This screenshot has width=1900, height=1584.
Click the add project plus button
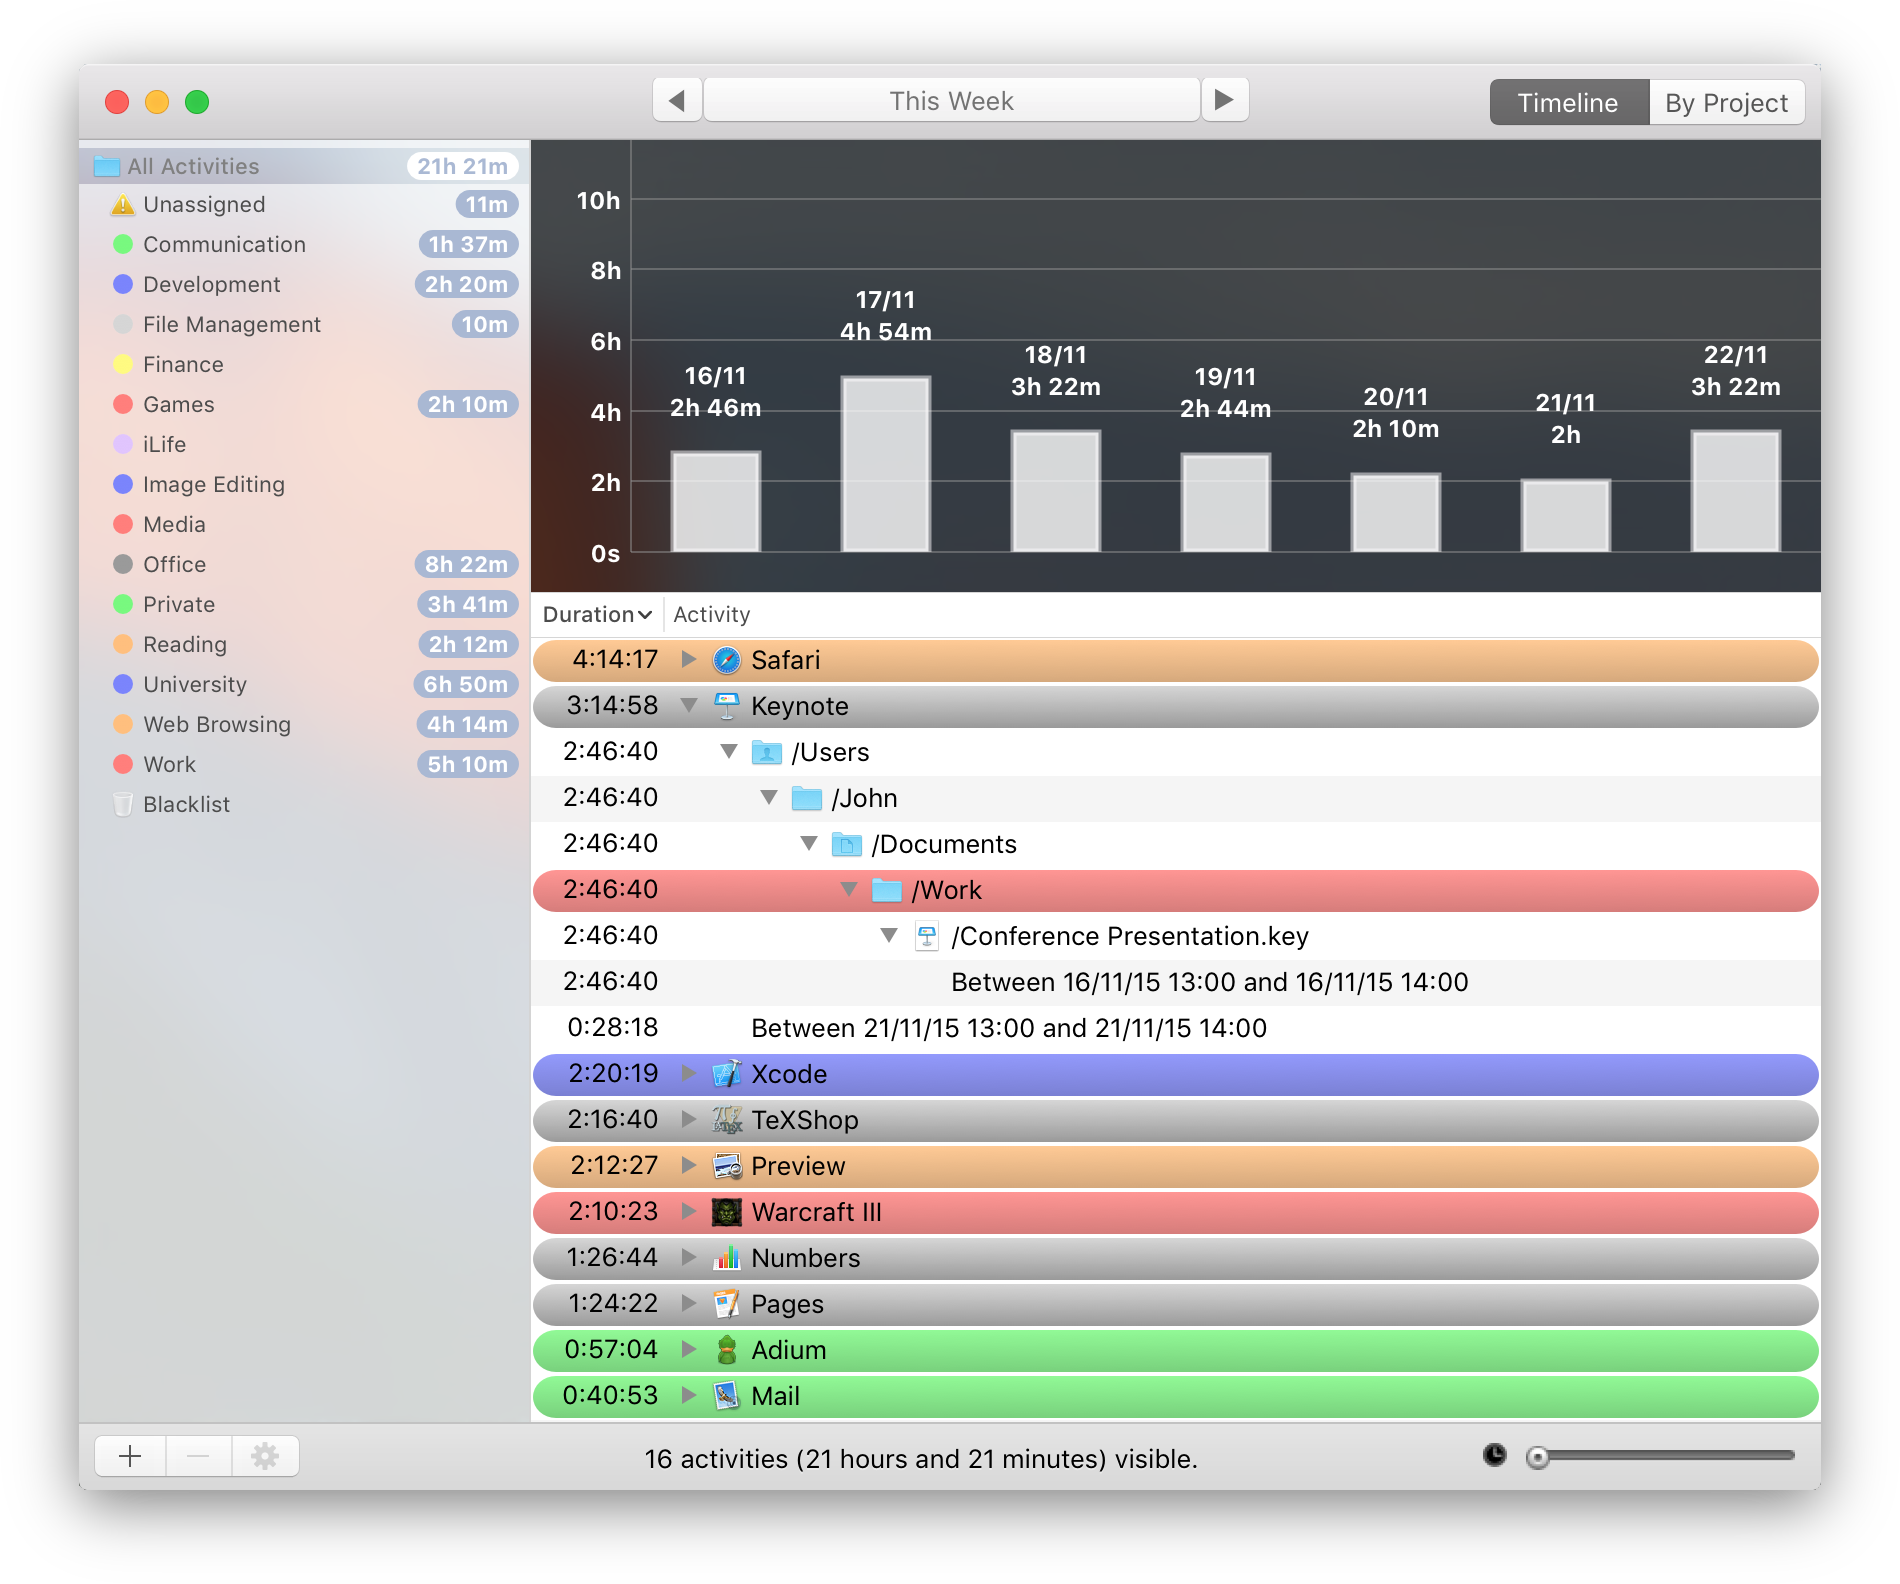130,1456
